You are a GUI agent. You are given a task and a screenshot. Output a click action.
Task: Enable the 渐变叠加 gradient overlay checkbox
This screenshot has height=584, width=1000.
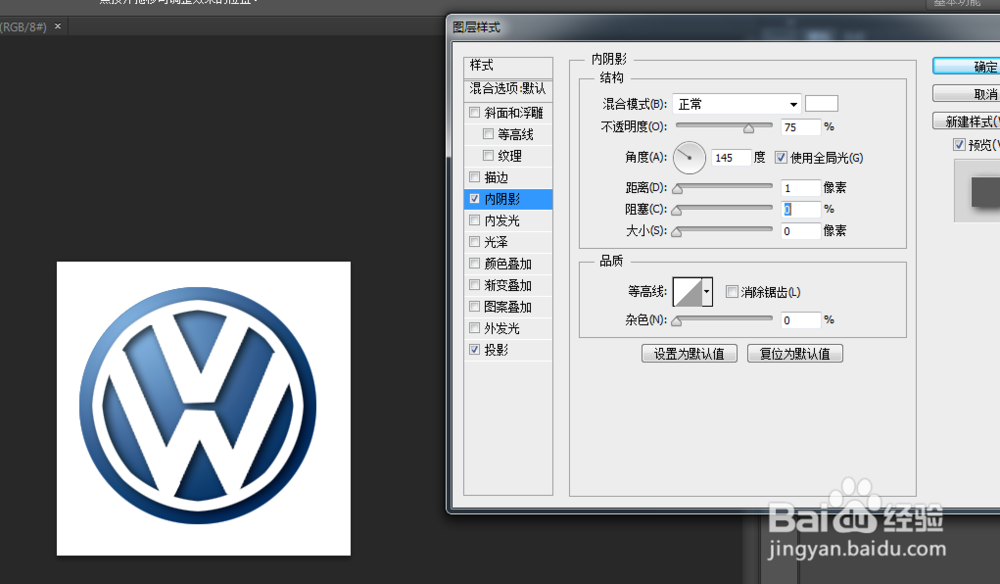(474, 285)
